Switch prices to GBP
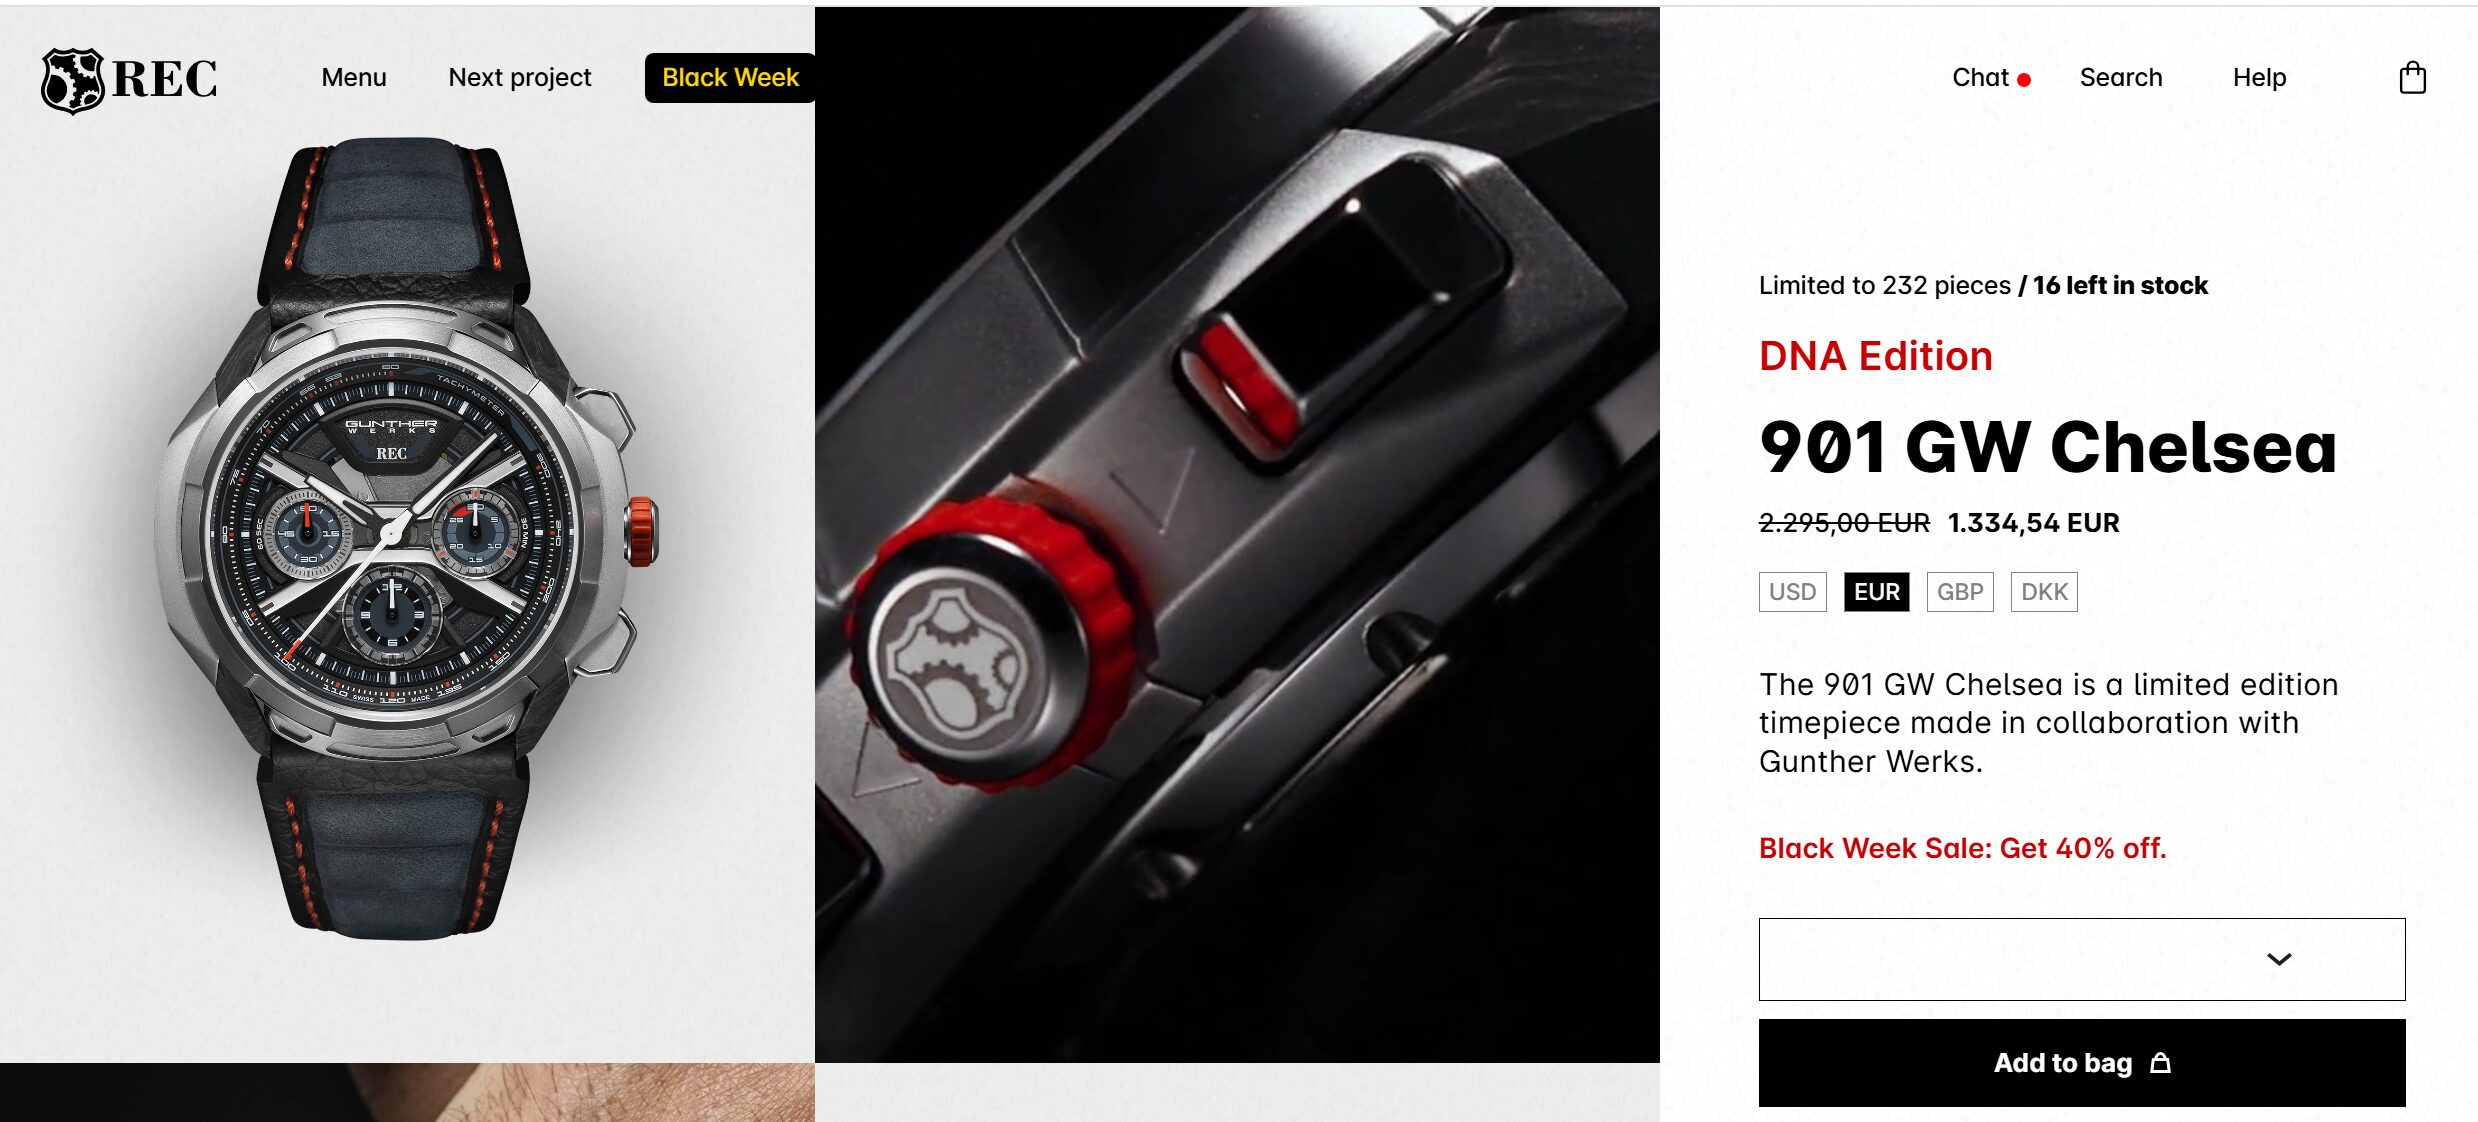2478x1122 pixels. [1960, 592]
